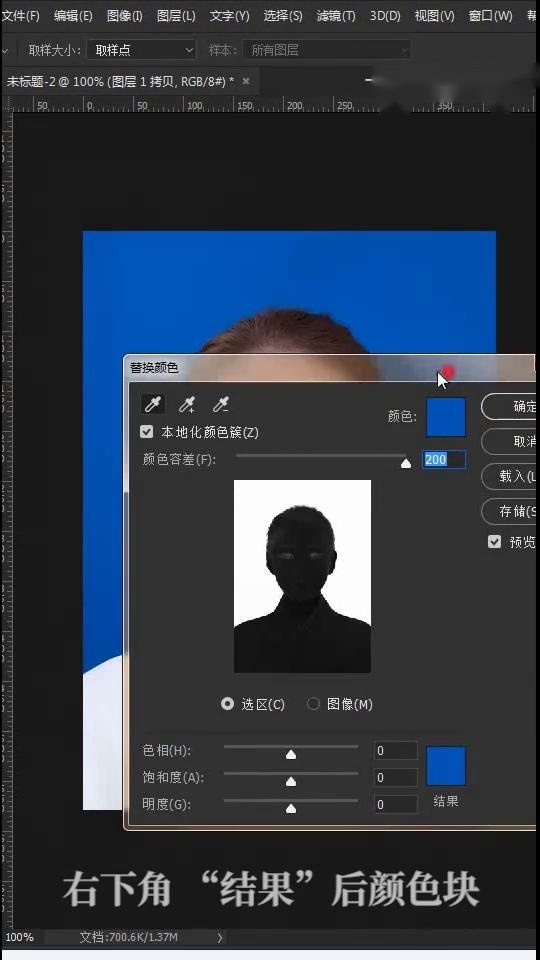Open the 样本 所有图层 dropdown

pos(326,50)
